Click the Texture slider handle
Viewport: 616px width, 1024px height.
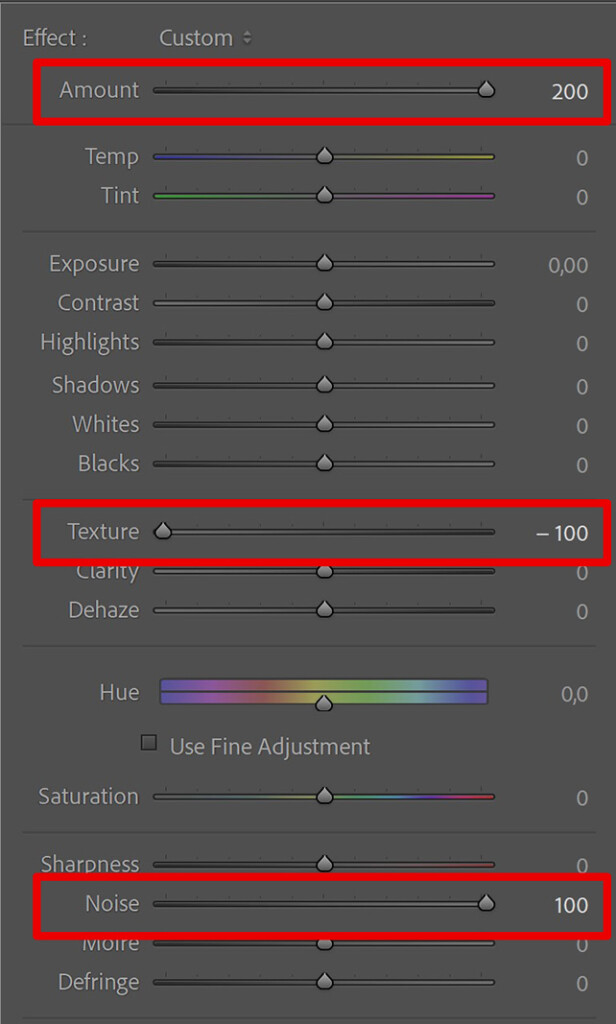tap(163, 531)
